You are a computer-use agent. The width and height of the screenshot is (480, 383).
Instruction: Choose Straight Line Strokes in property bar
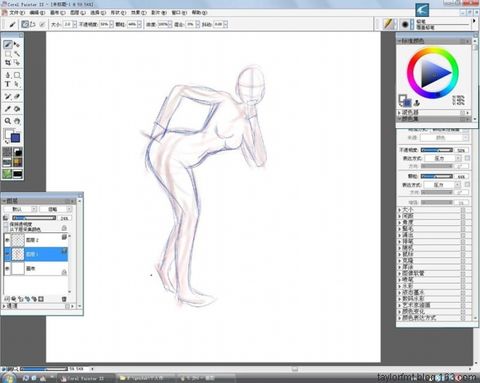pos(33,24)
